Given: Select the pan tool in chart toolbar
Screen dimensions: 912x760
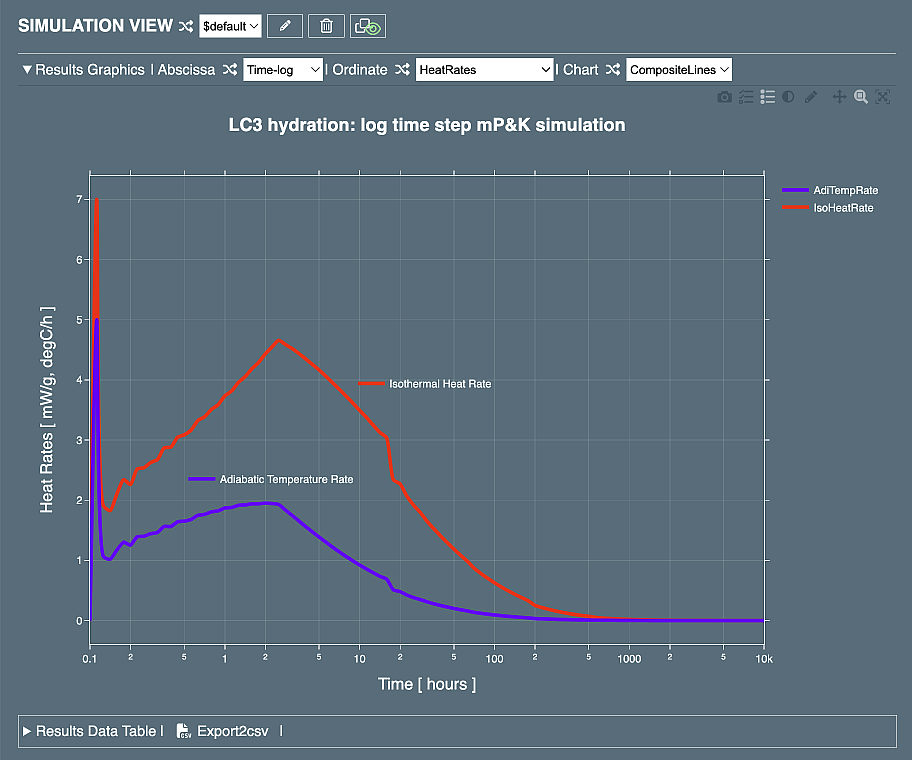Looking at the screenshot, I should point(839,97).
